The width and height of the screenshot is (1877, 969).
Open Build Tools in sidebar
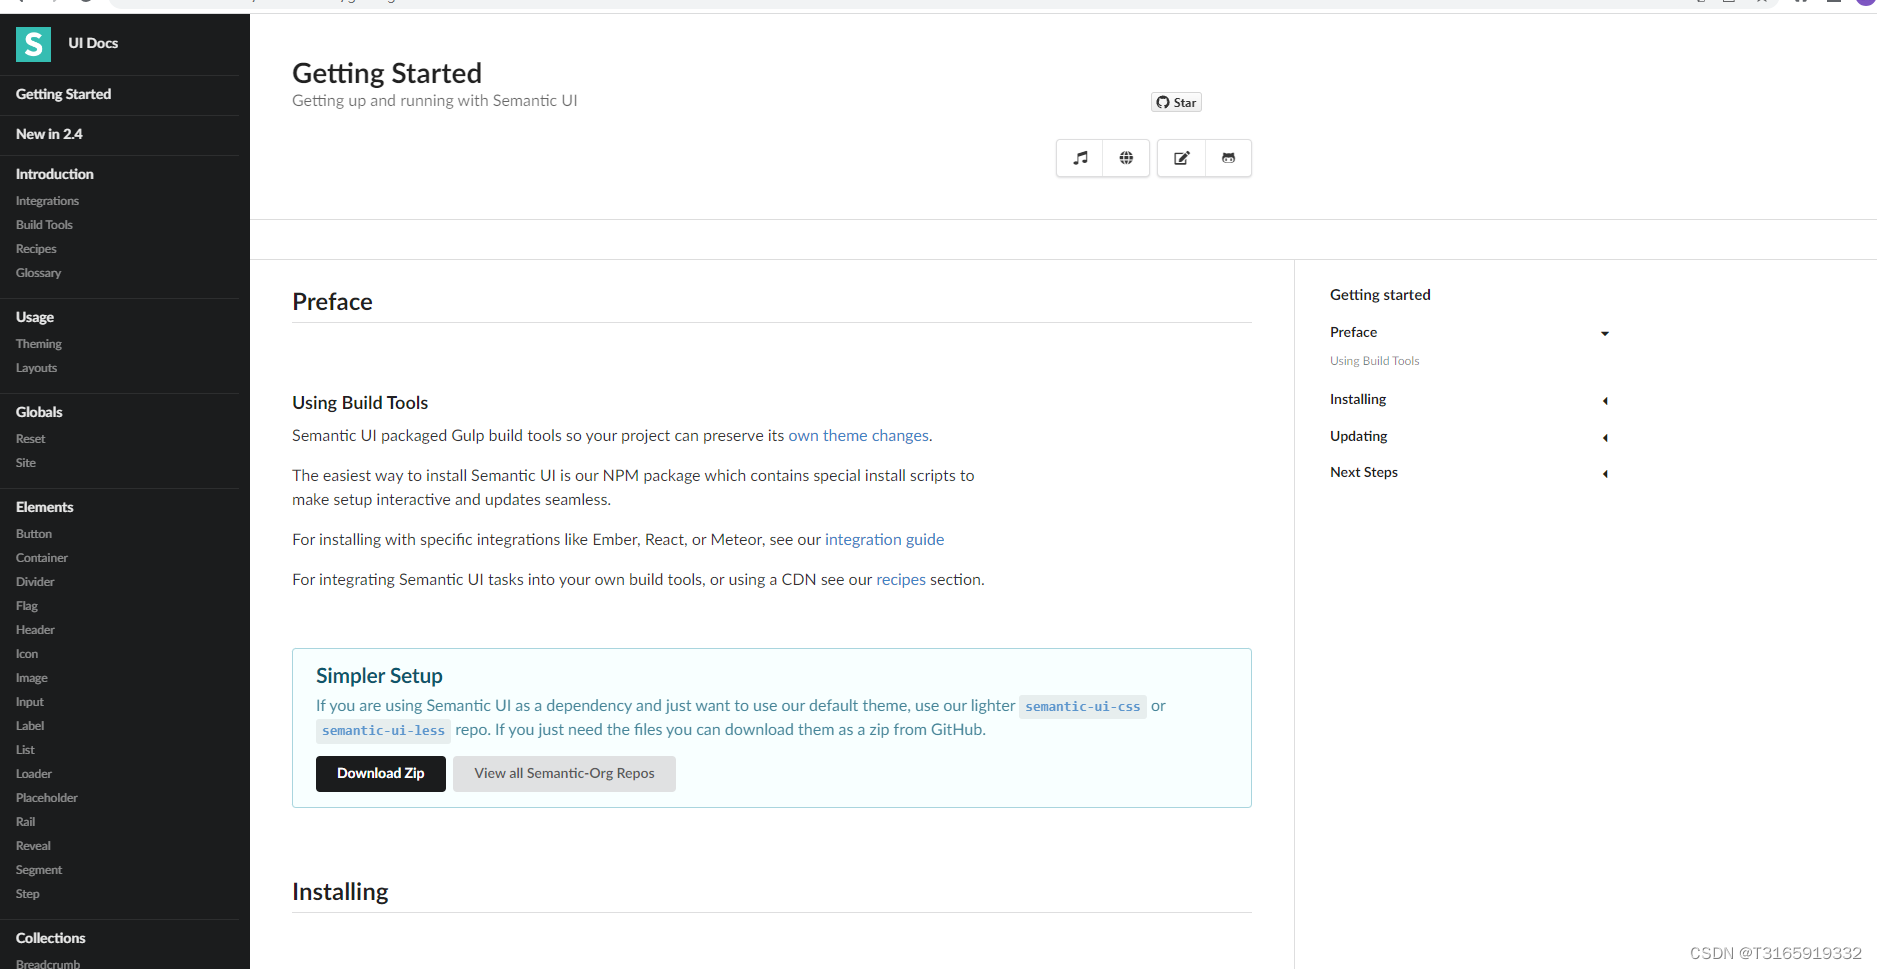click(x=44, y=225)
